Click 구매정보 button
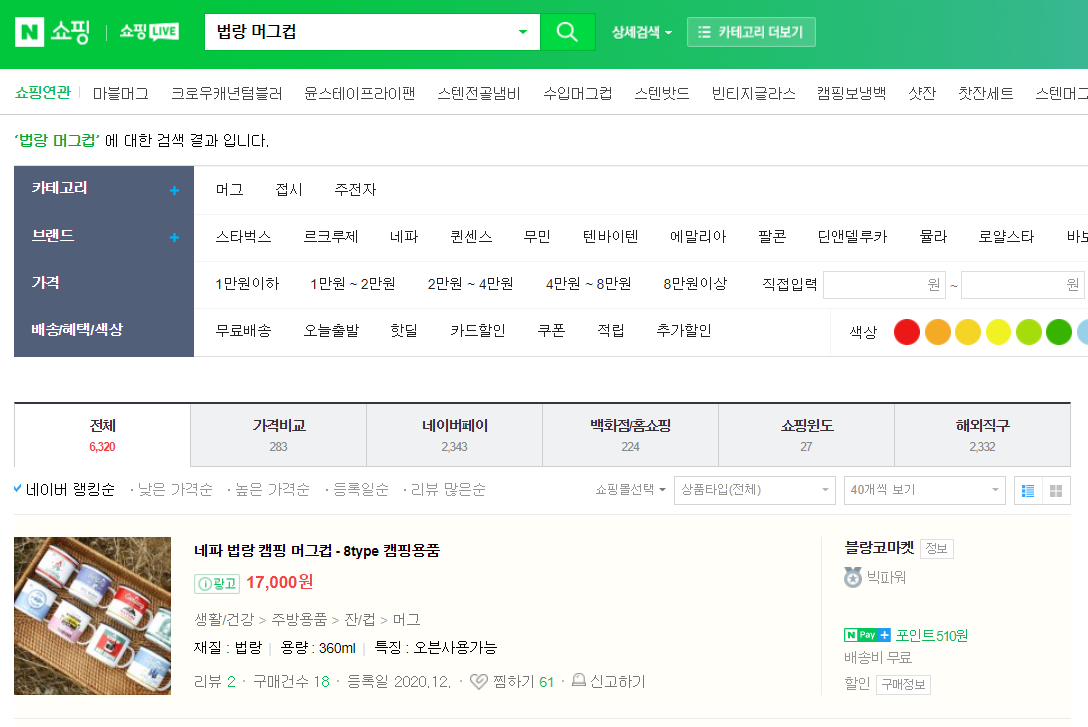 tap(903, 685)
